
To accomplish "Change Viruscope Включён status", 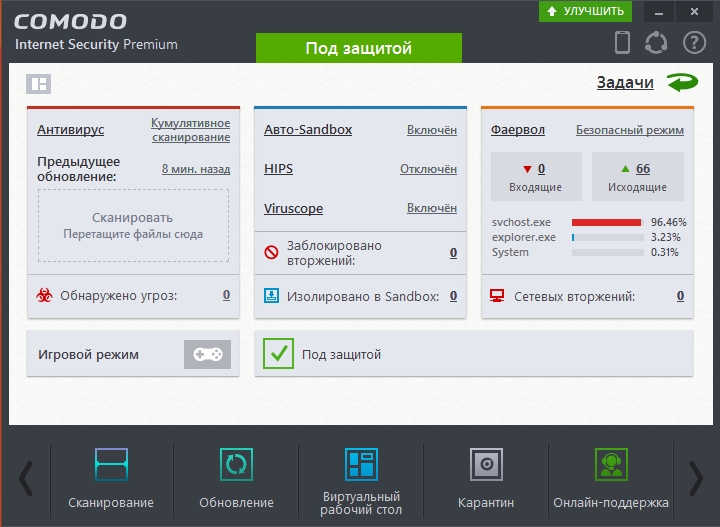I will 432,208.
